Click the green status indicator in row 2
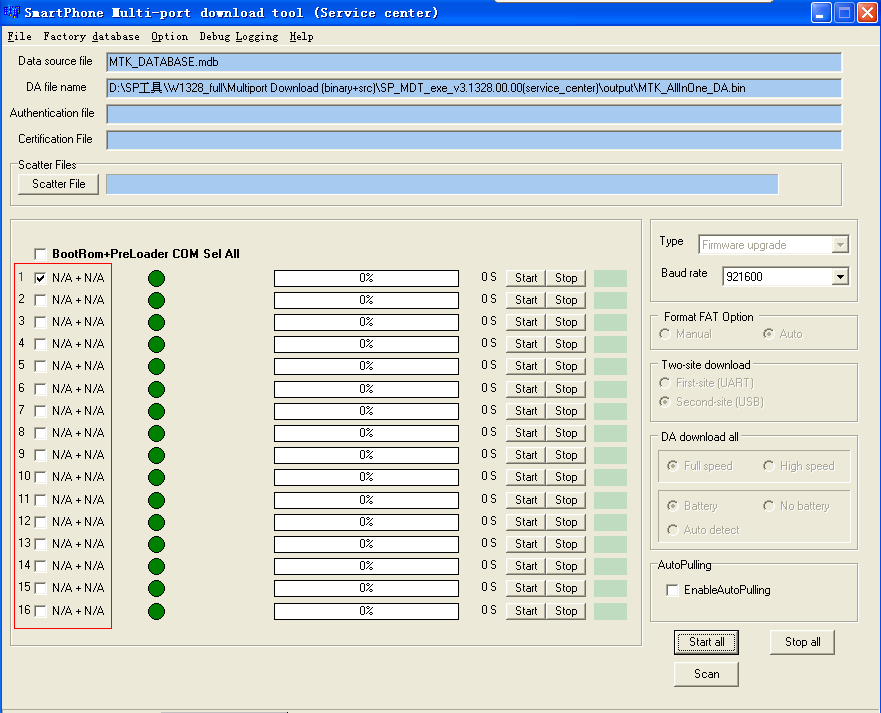This screenshot has height=713, width=881. [156, 300]
